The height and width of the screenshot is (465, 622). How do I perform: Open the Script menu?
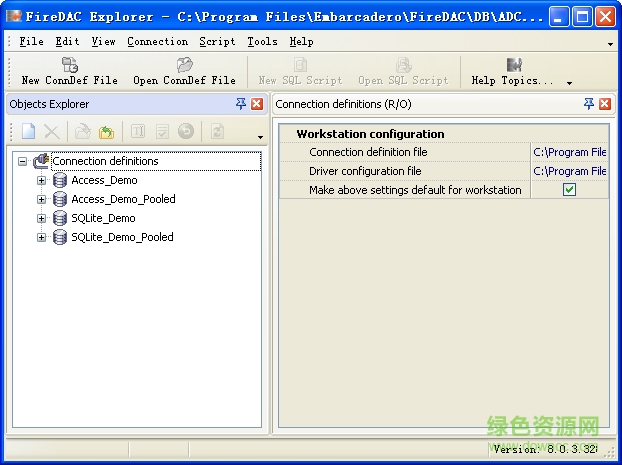pyautogui.click(x=217, y=41)
